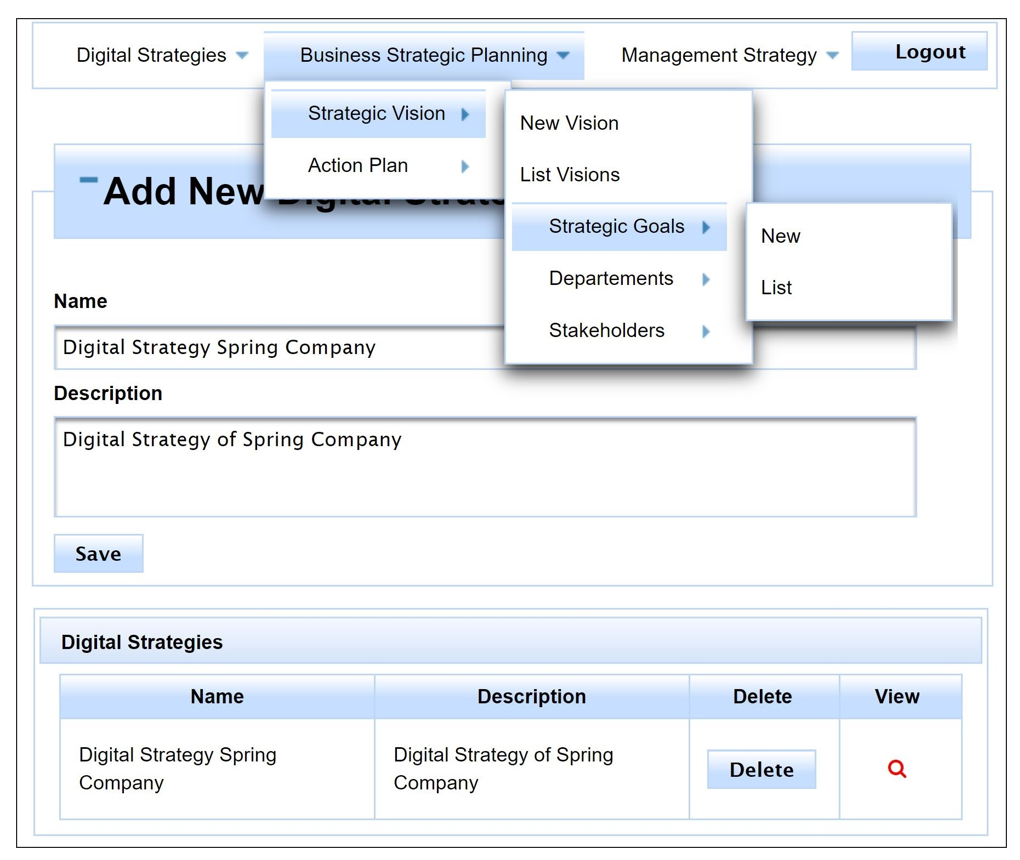
Task: Toggle the Business Strategic Planning menu
Action: tap(434, 56)
